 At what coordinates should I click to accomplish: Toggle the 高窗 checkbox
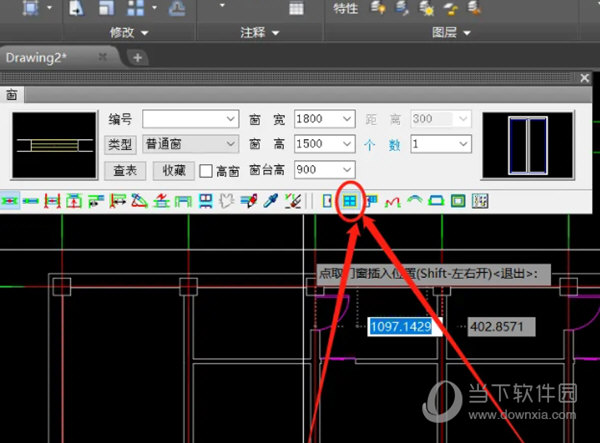pyautogui.click(x=206, y=171)
